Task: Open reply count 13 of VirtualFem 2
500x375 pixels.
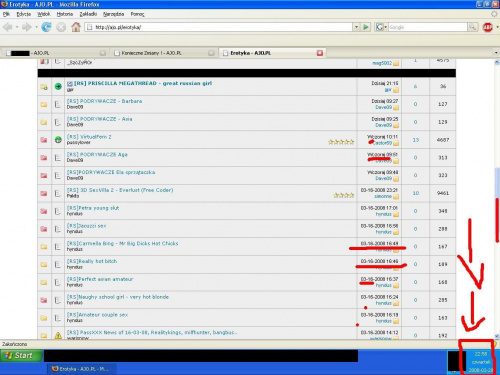Action: (x=416, y=140)
